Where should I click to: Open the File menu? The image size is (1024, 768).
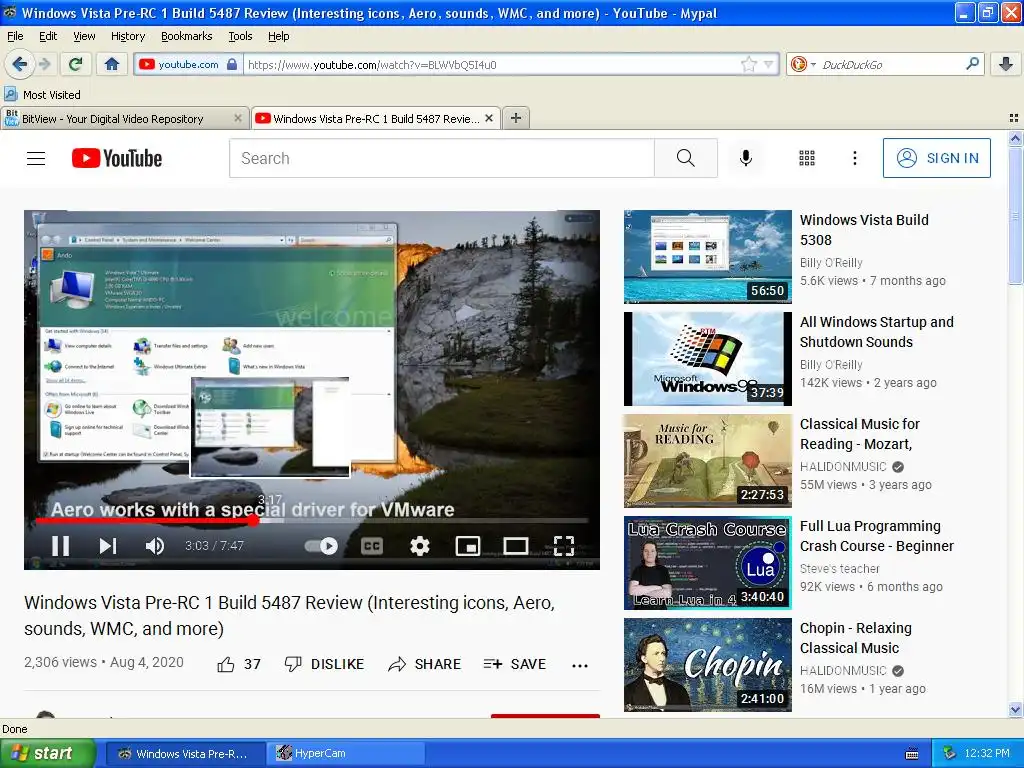[15, 36]
